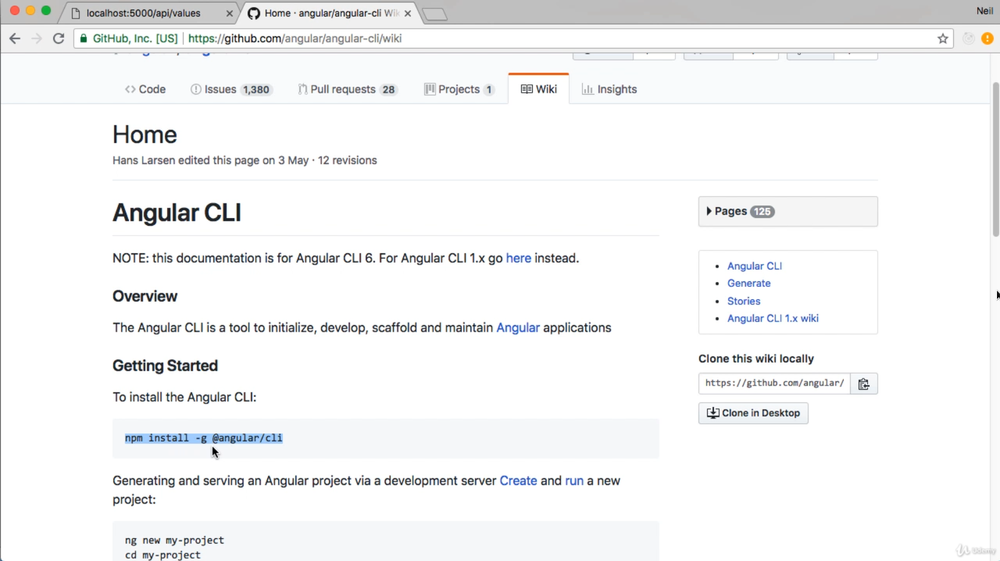Go back using browser back arrow
The height and width of the screenshot is (561, 1000).
[15, 38]
